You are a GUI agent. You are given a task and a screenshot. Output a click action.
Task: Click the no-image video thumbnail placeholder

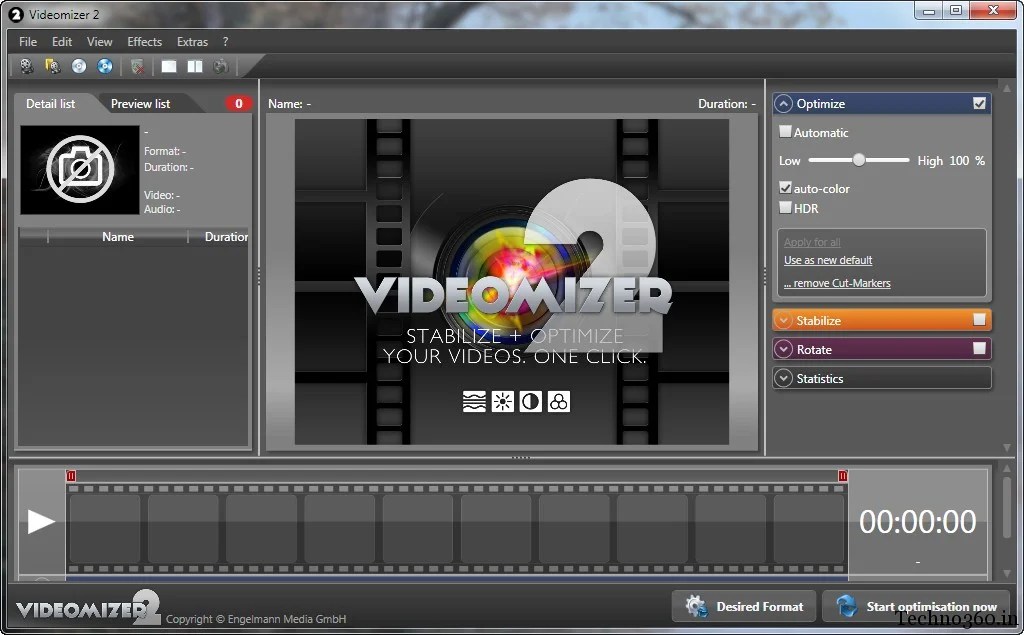[x=80, y=170]
